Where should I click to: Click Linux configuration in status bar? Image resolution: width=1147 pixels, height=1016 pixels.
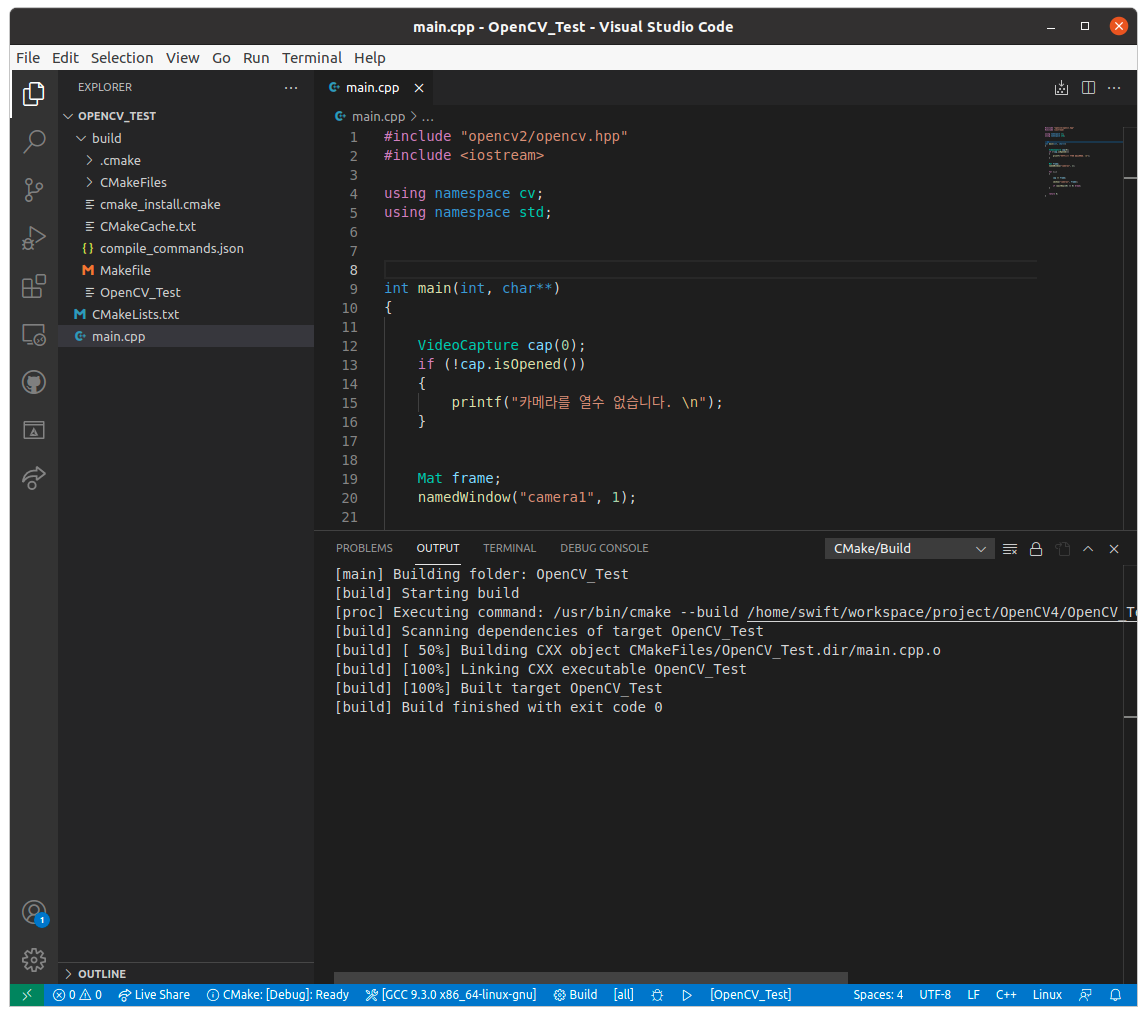pos(1047,995)
